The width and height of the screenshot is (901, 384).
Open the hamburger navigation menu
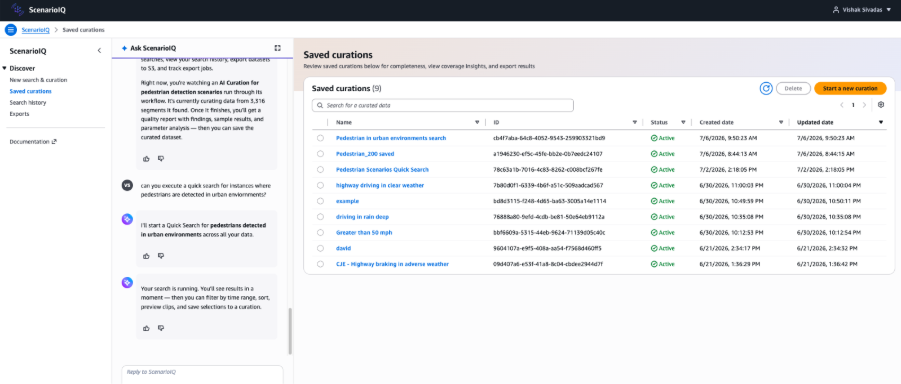pos(10,30)
